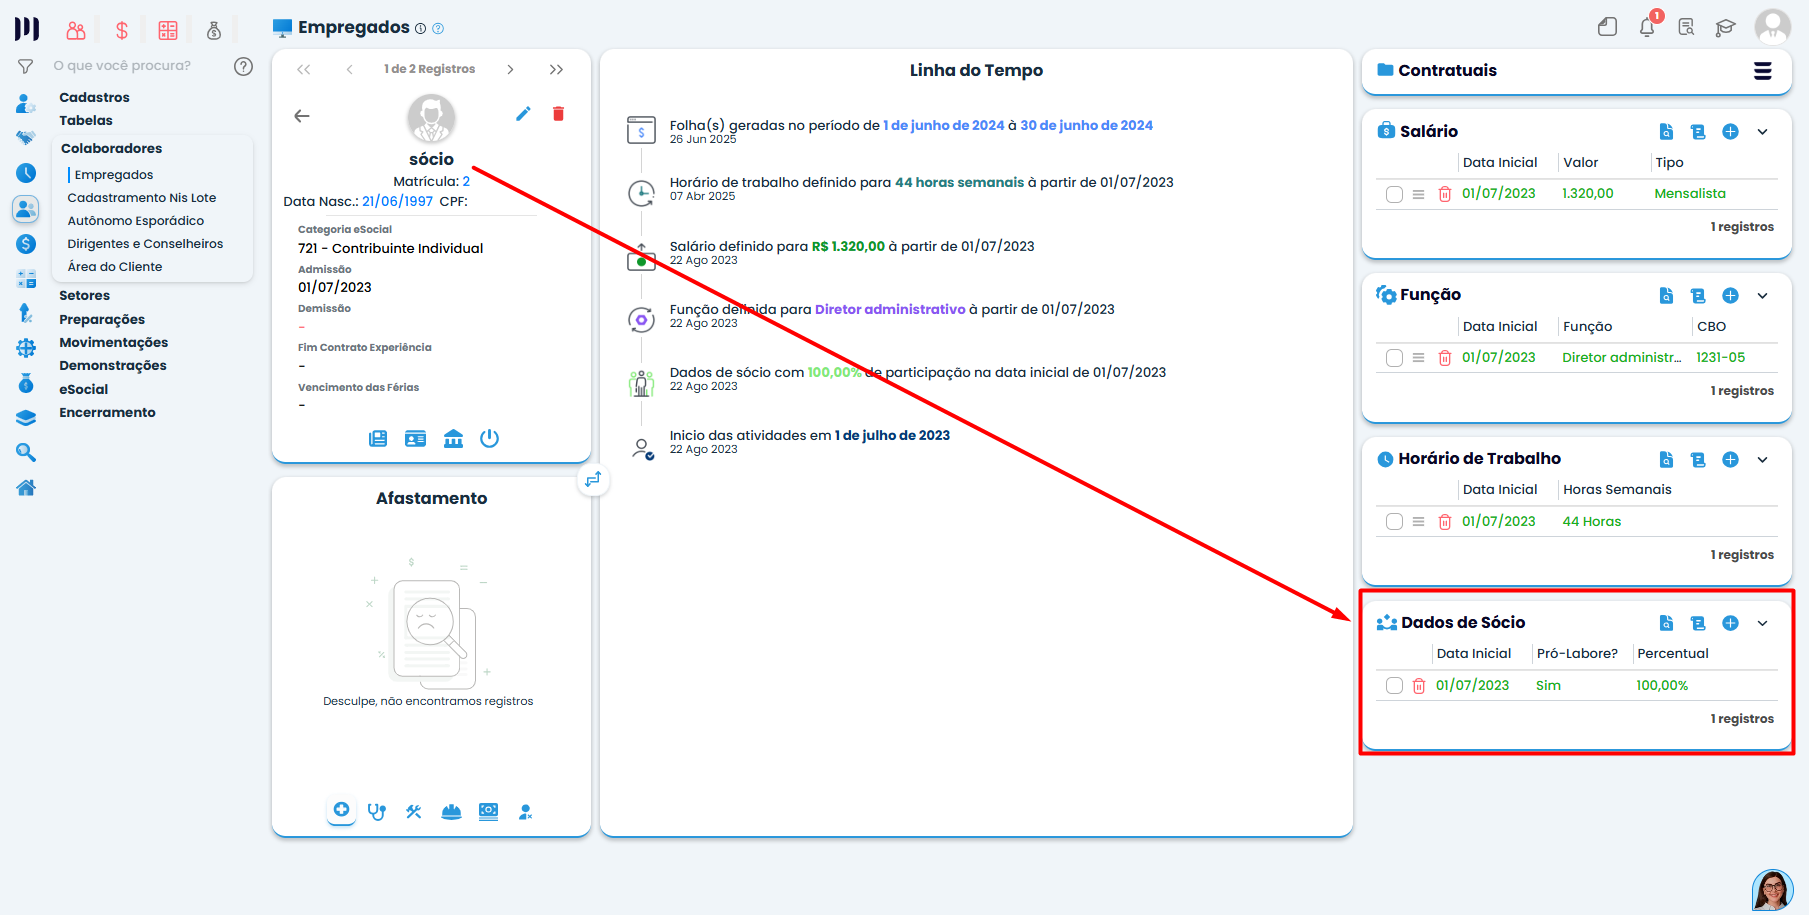Click the power icon under employee details
This screenshot has height=915, width=1809.
[x=489, y=439]
